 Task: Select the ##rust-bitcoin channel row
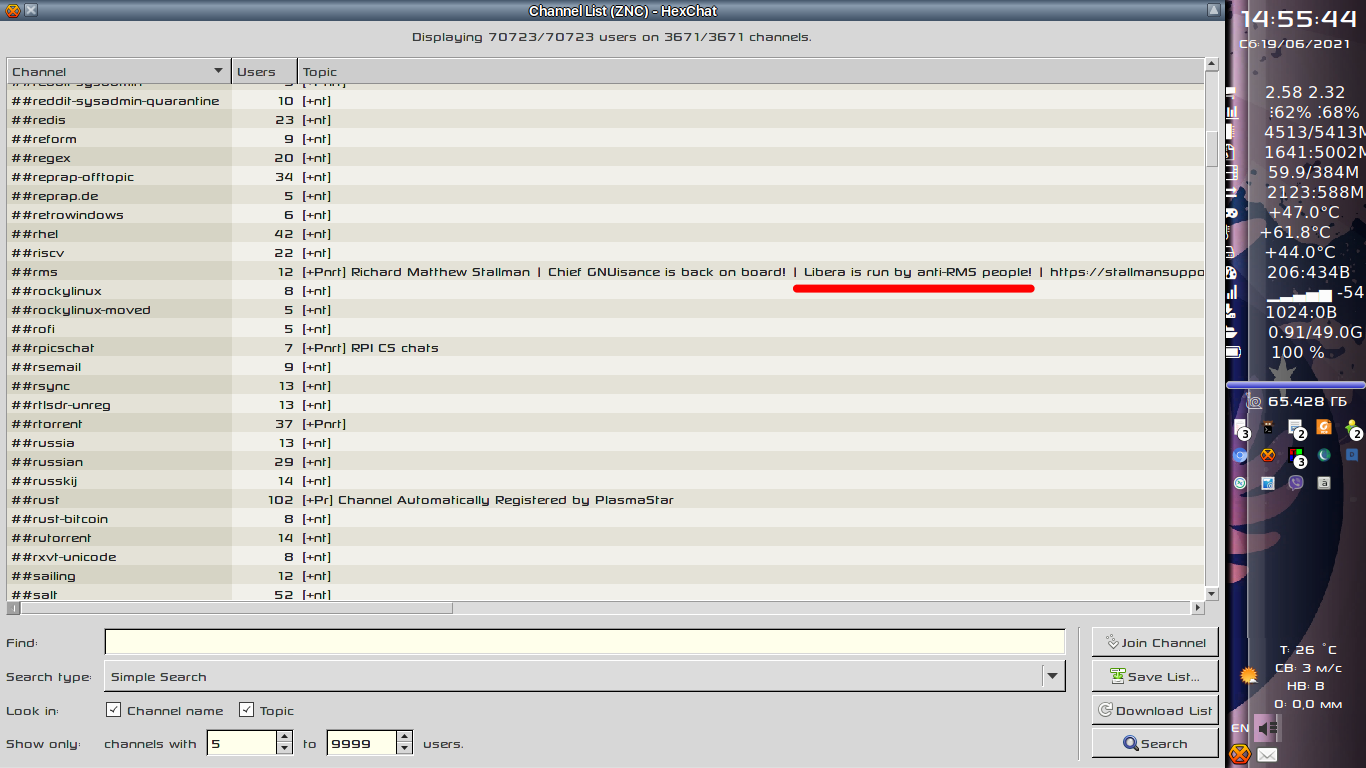point(605,519)
